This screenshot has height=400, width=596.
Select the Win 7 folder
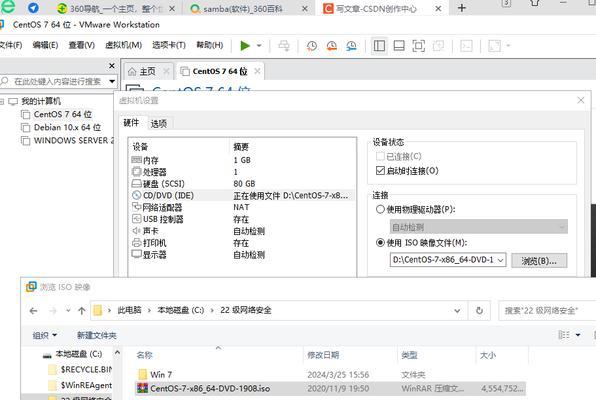[x=331, y=375]
